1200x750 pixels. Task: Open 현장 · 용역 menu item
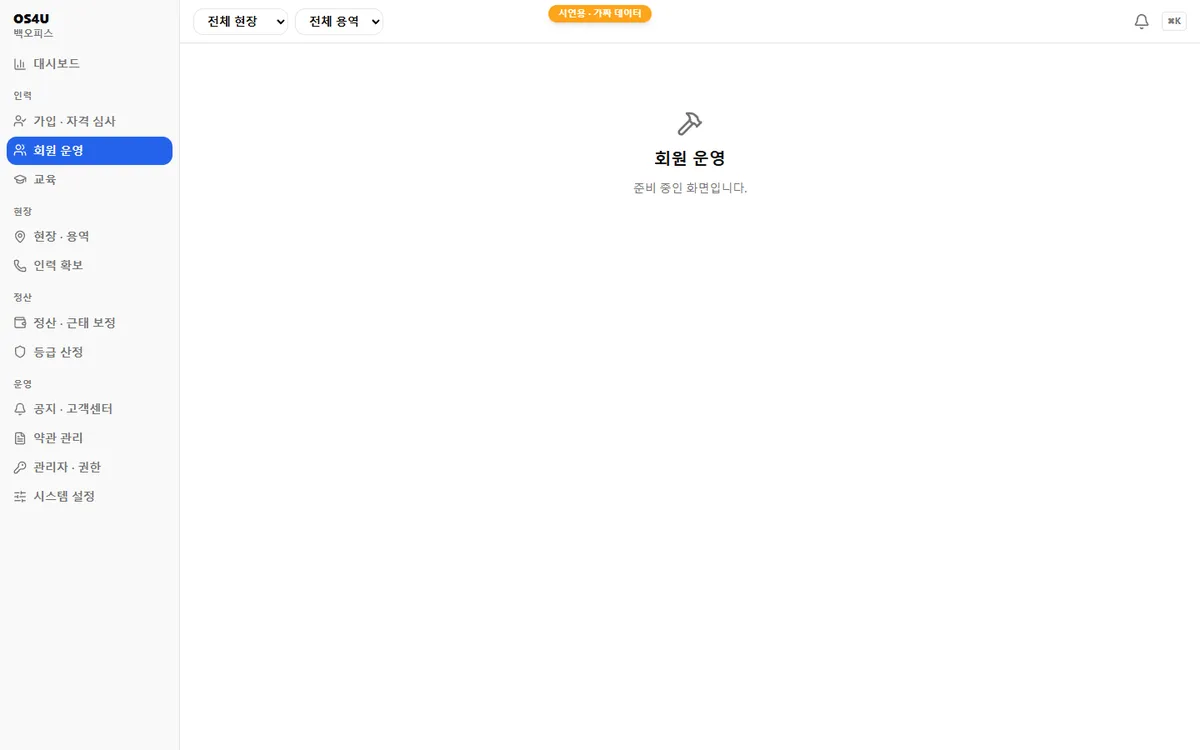tap(90, 237)
